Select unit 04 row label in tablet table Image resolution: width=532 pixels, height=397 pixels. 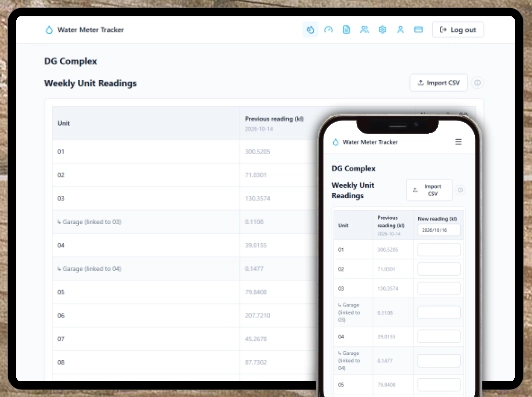[61, 245]
